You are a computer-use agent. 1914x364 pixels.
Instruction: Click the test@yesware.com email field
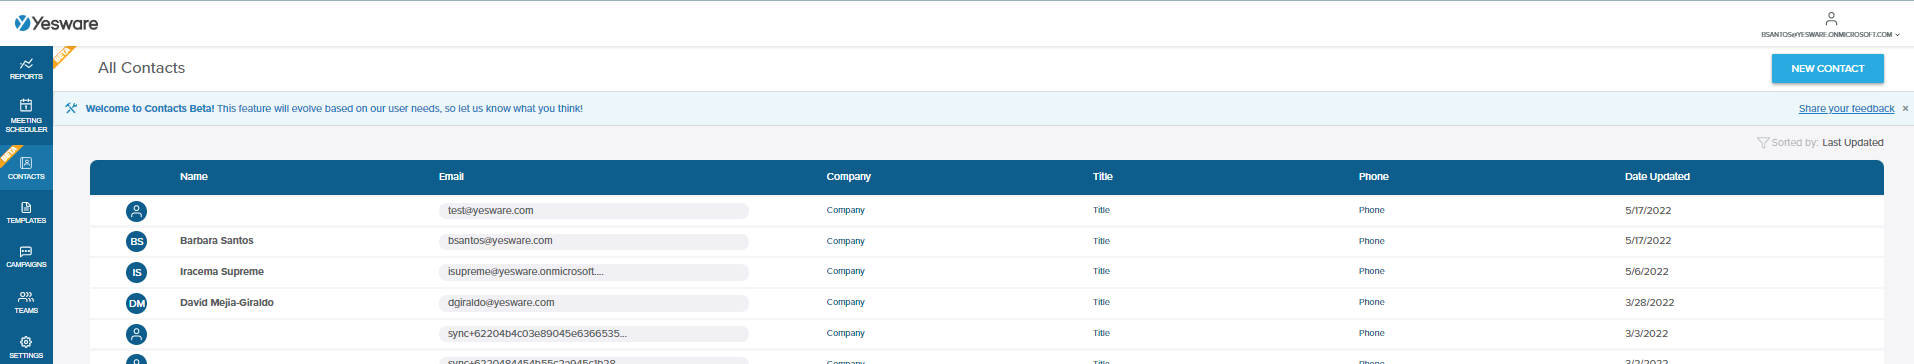click(x=594, y=211)
